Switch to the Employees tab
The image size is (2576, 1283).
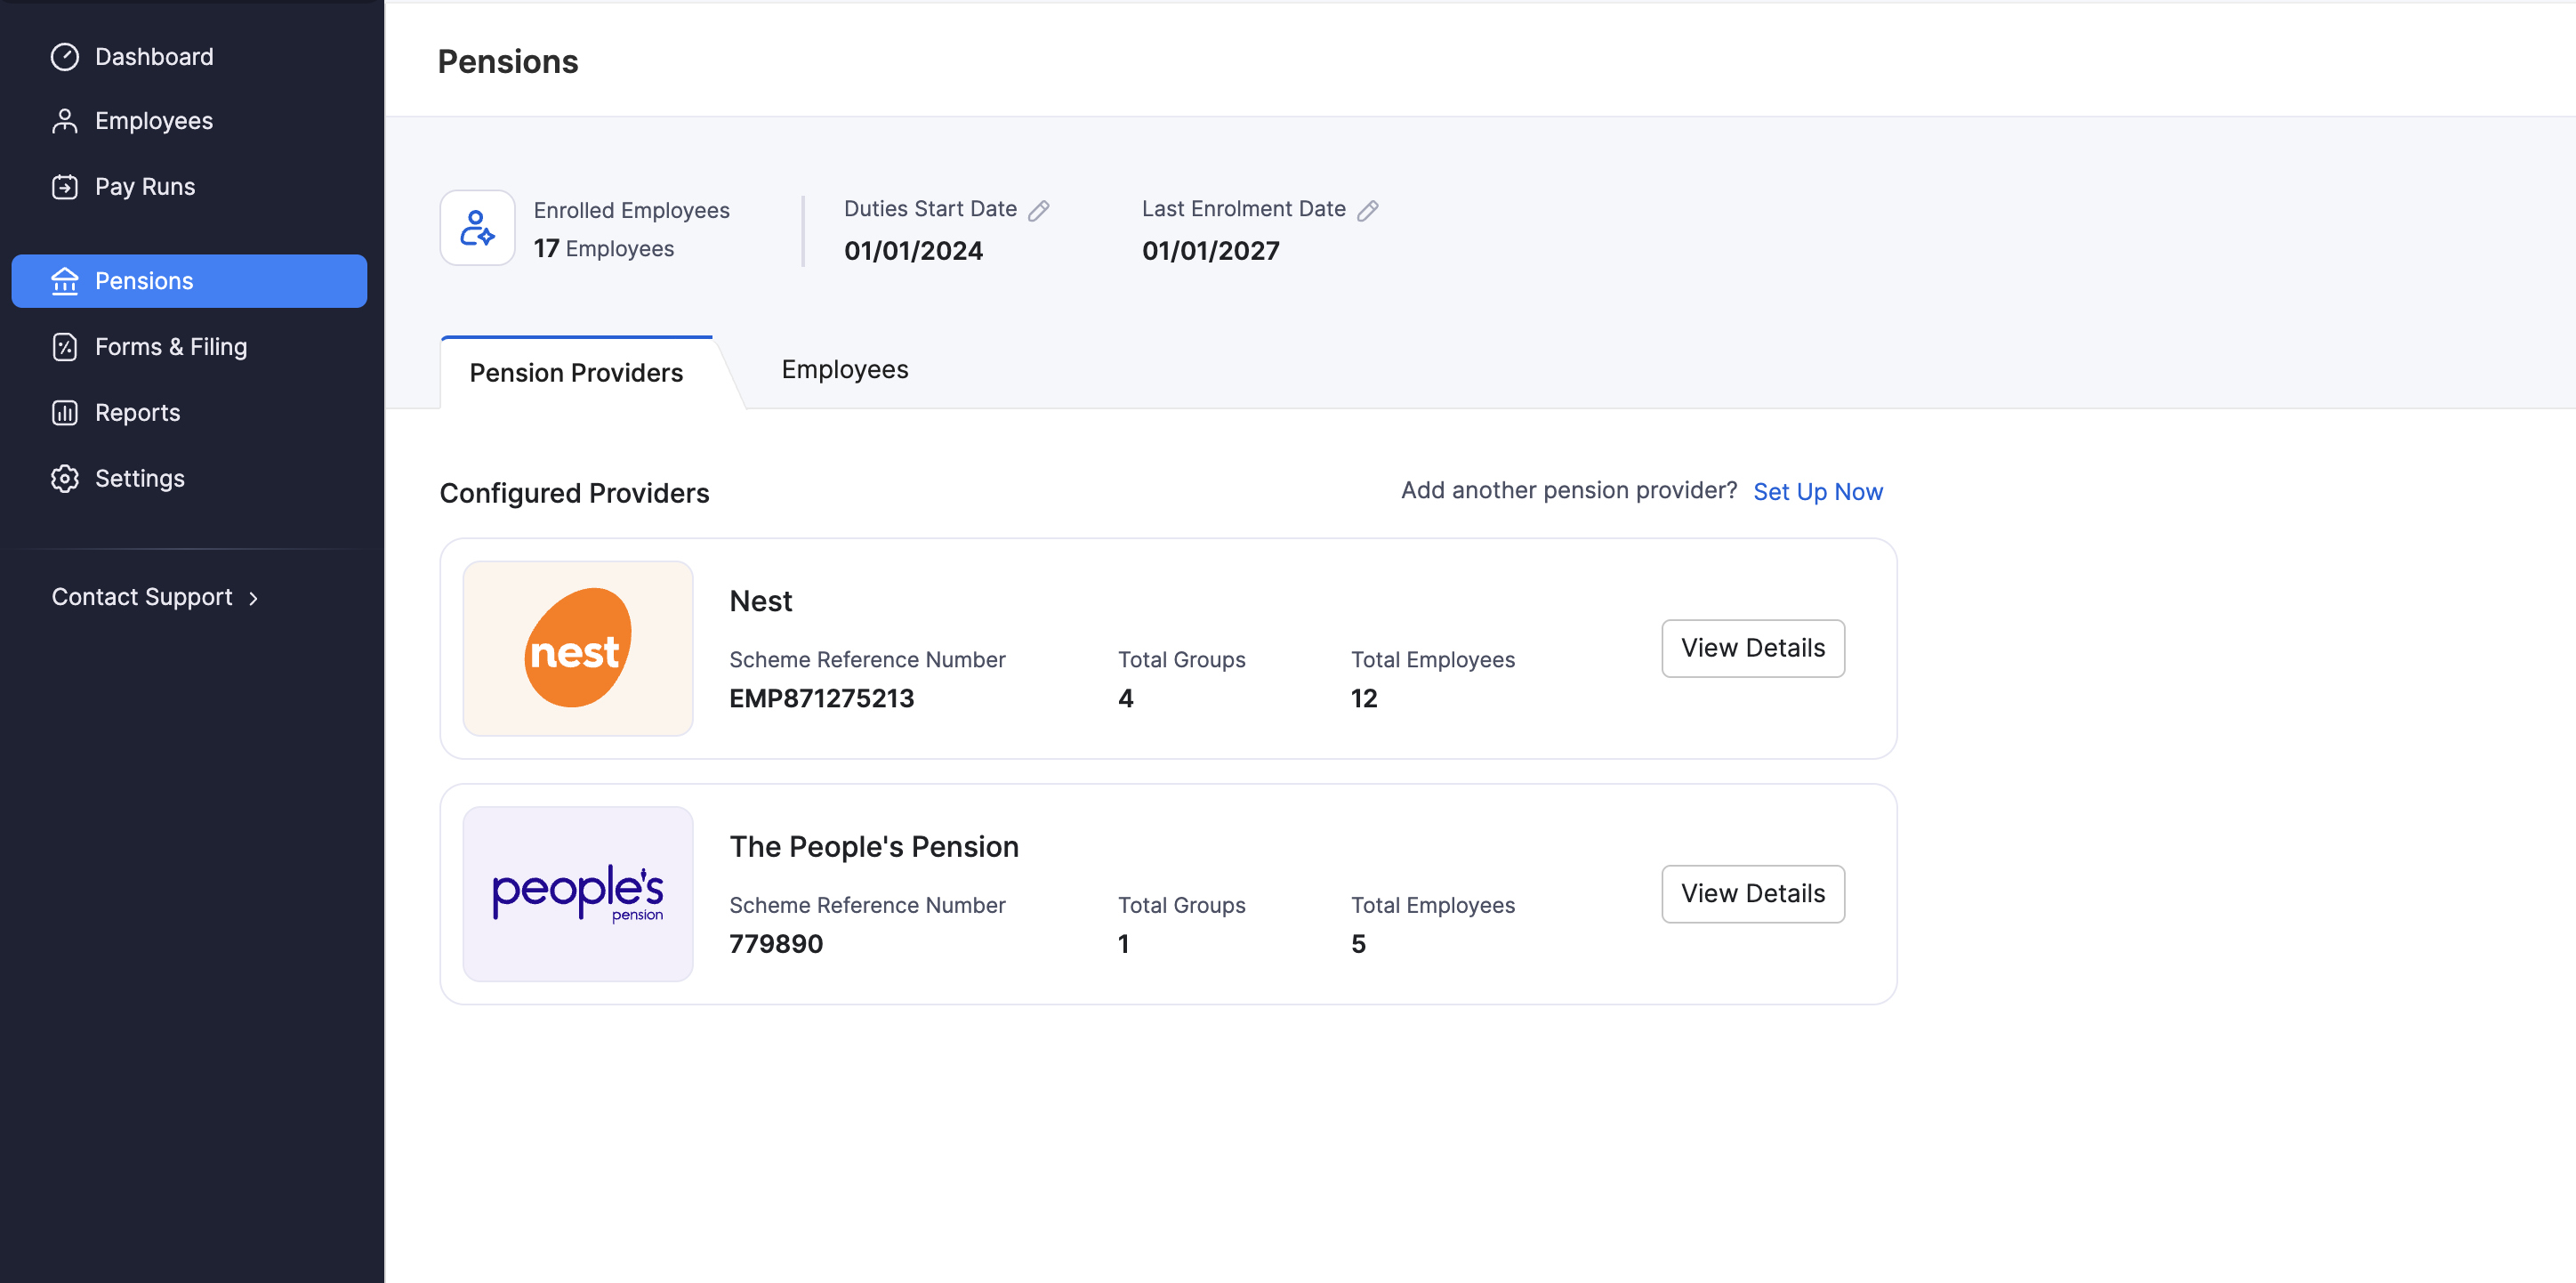845,370
